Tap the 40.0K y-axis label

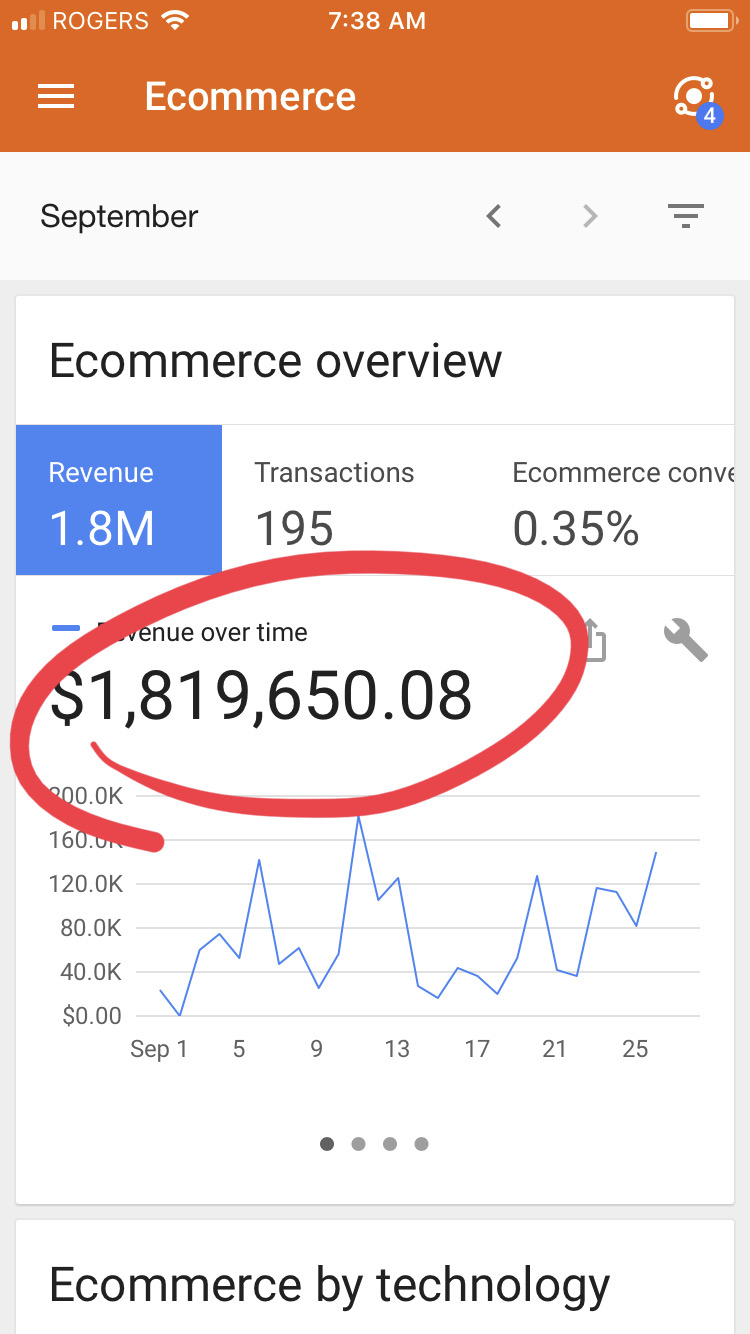(x=90, y=972)
